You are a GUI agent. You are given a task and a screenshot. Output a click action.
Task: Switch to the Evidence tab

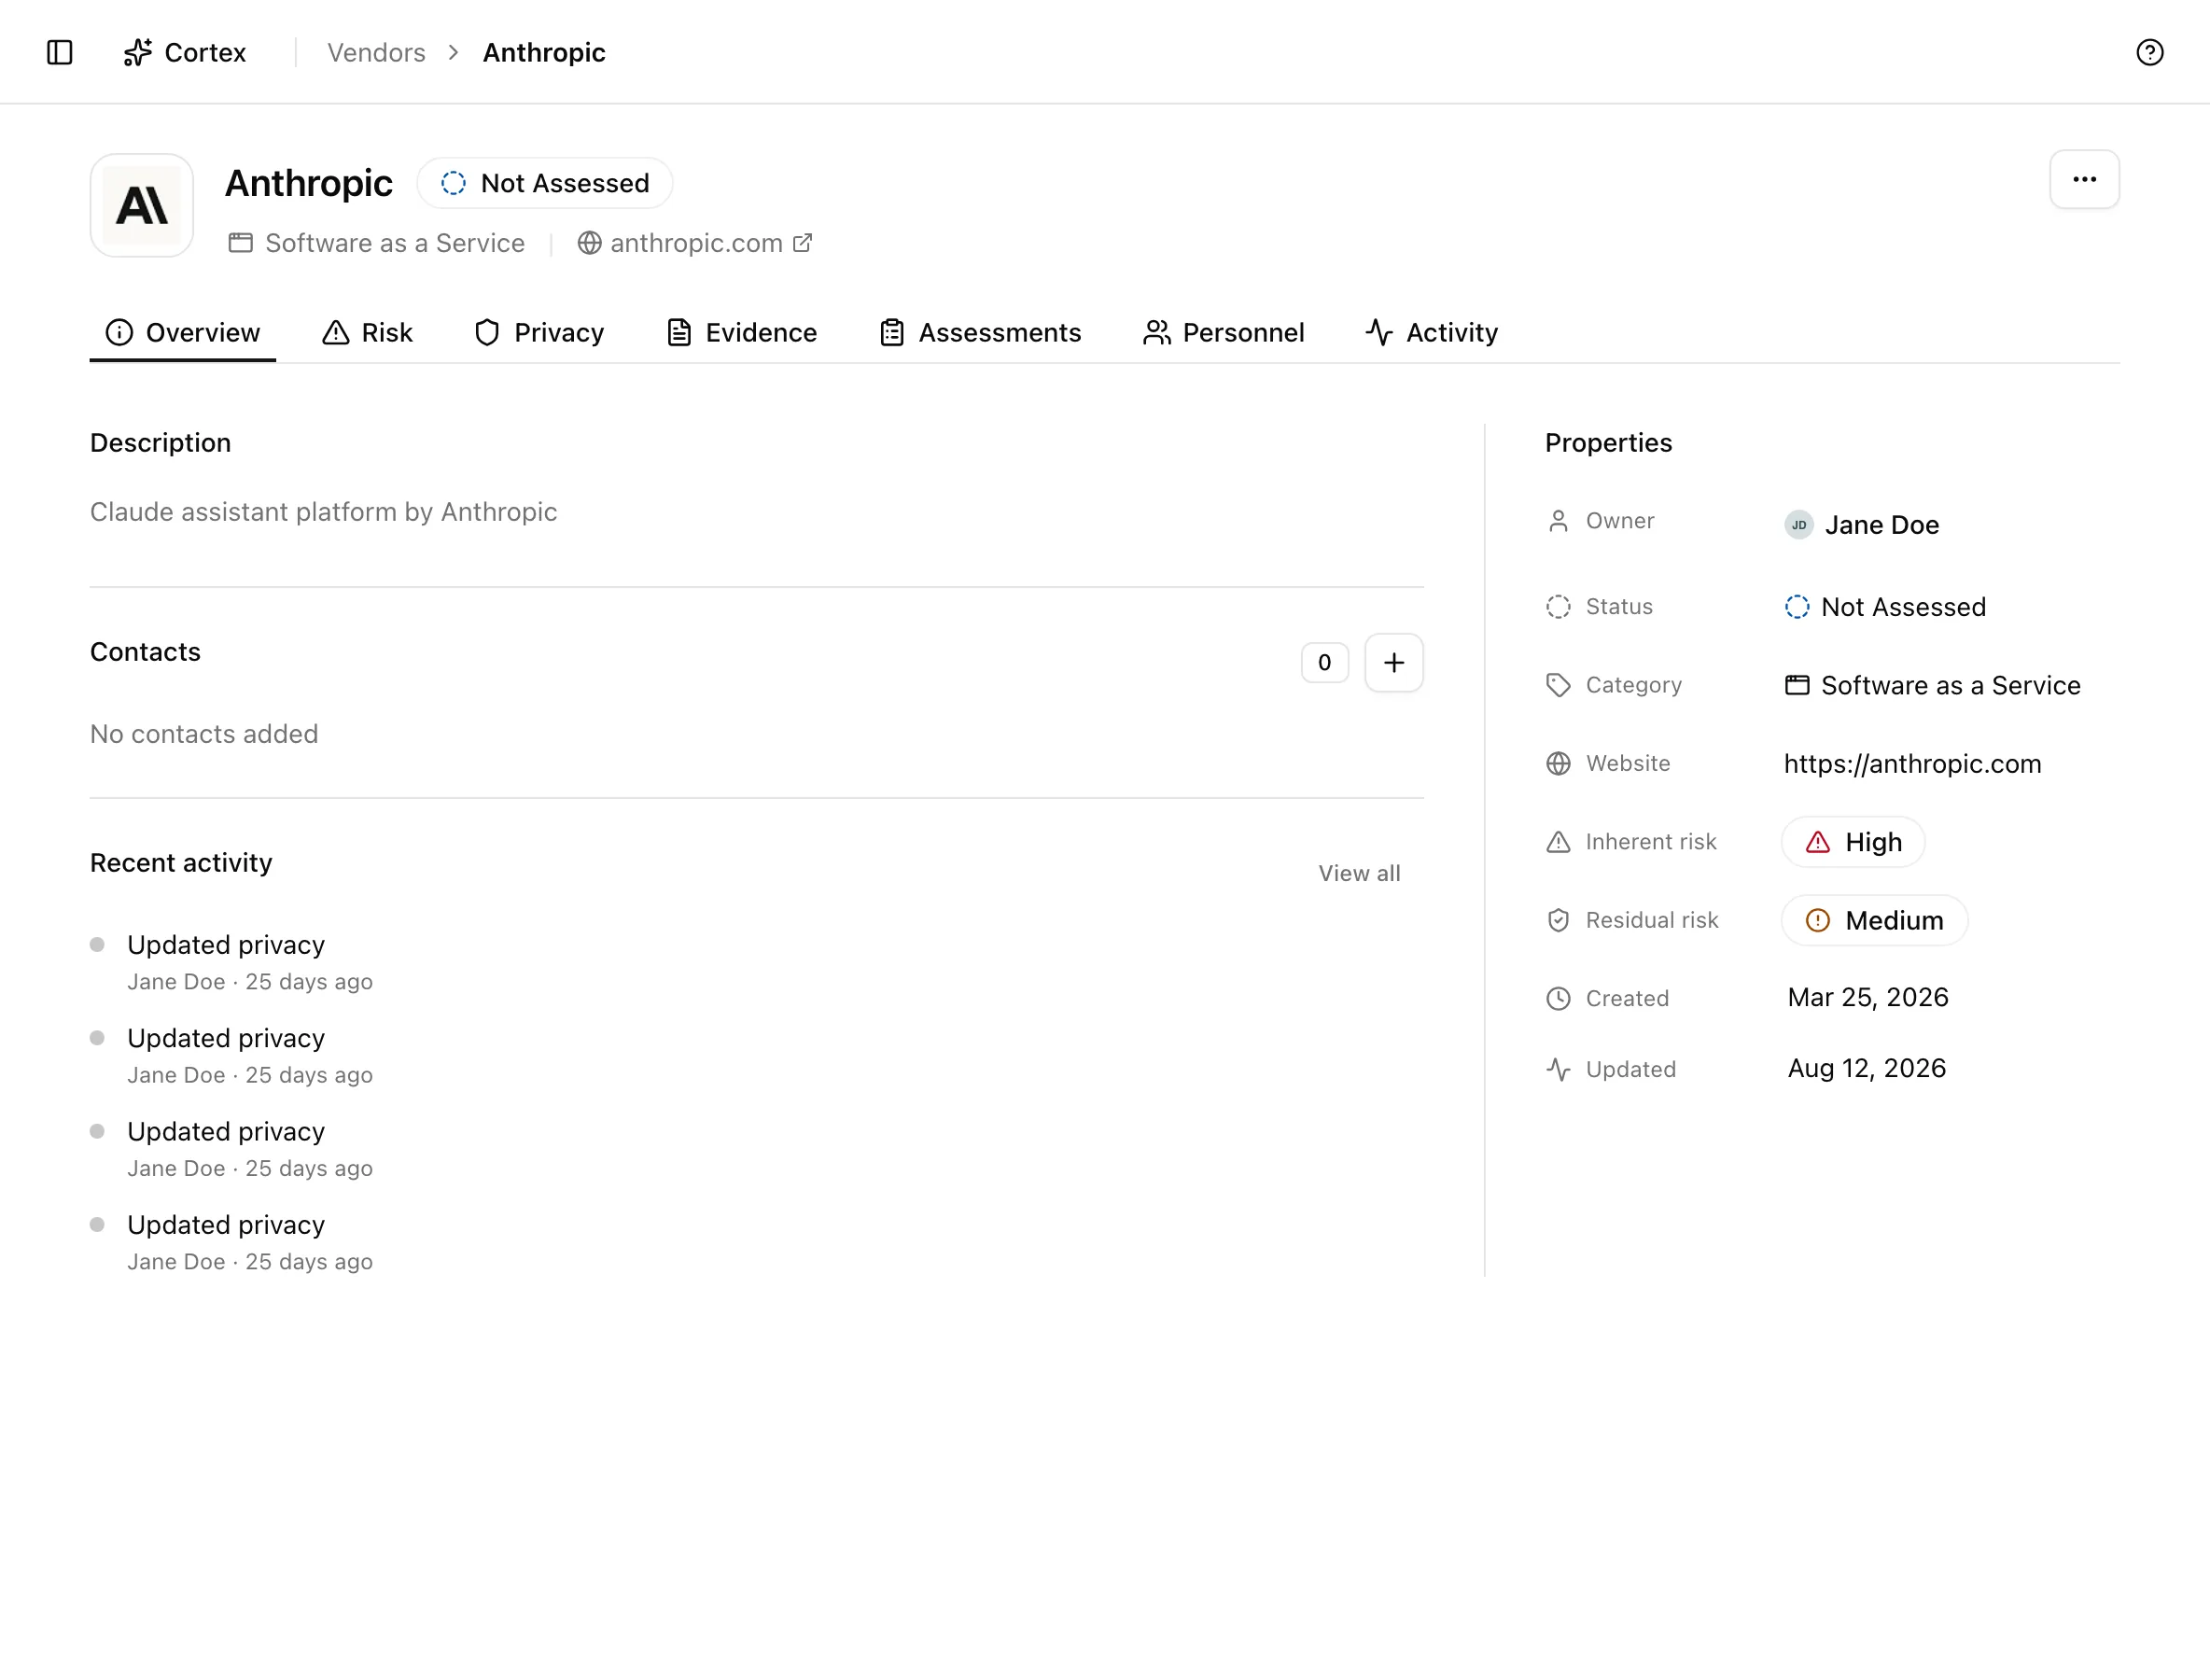point(741,332)
